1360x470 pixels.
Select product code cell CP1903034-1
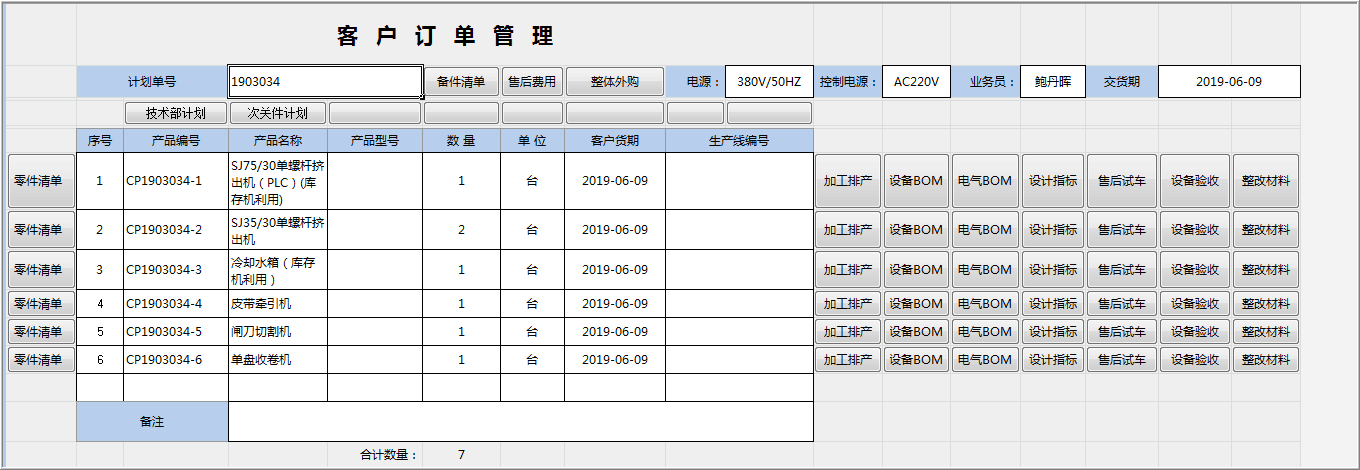176,181
